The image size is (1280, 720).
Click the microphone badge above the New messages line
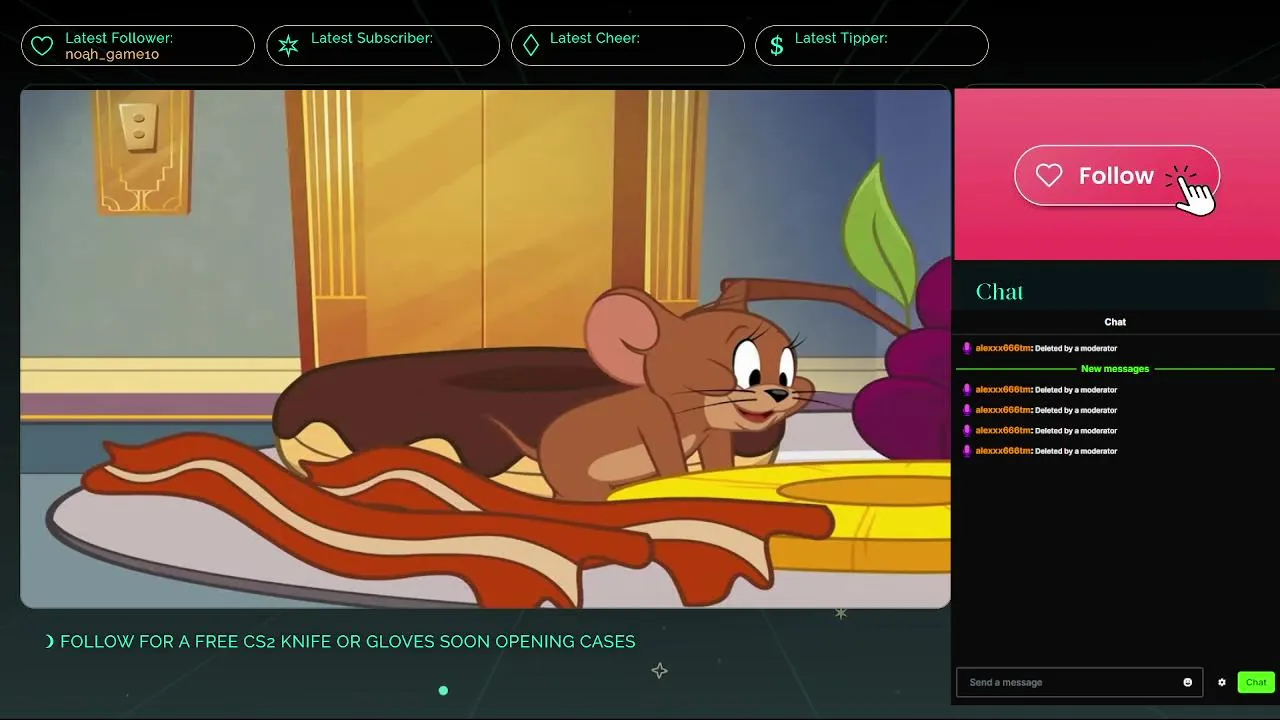click(967, 349)
